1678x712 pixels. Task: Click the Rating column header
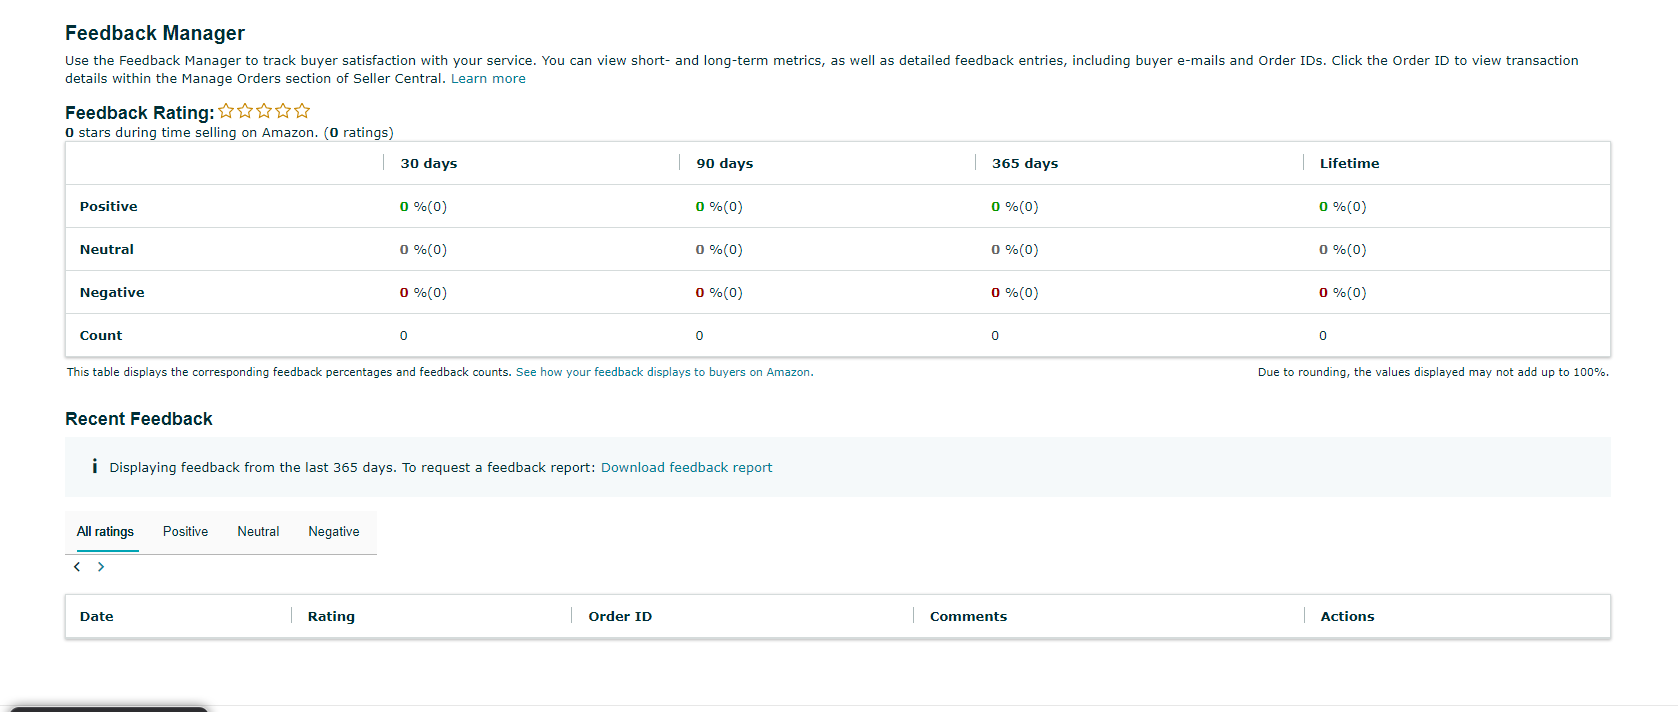point(331,617)
